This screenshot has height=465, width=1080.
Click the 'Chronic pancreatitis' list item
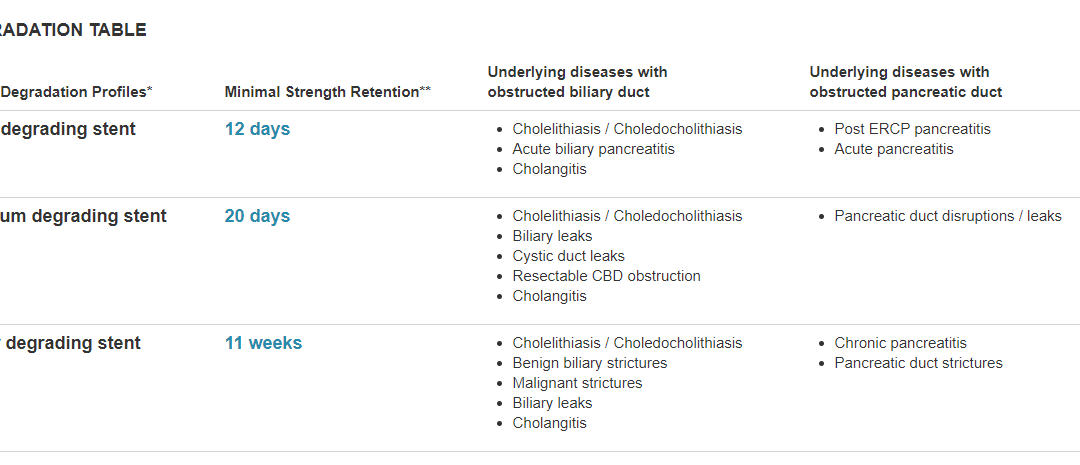coord(900,343)
